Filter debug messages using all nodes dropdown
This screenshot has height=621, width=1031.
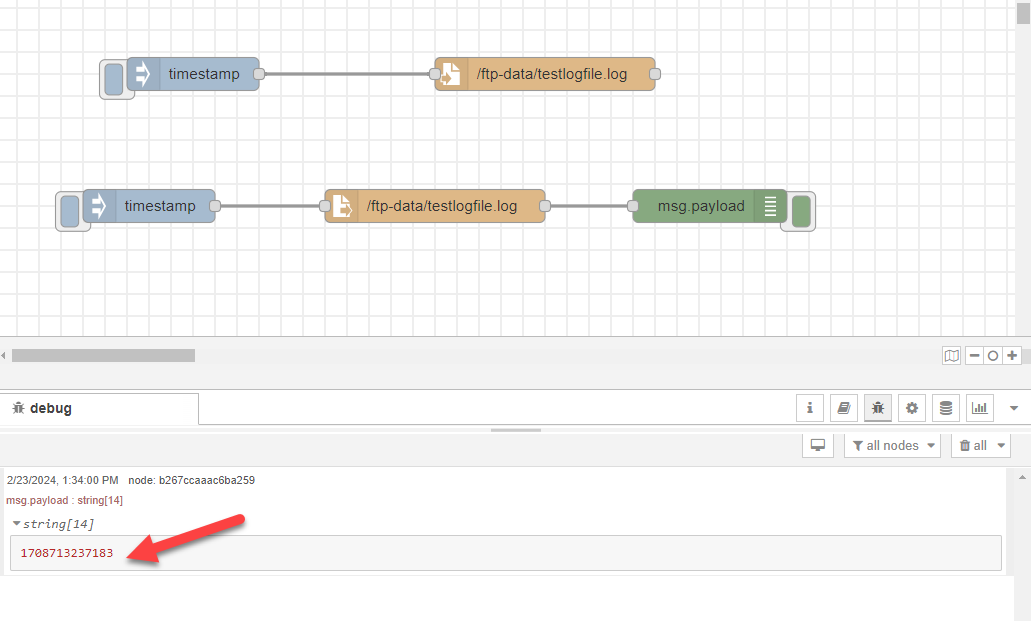[891, 445]
